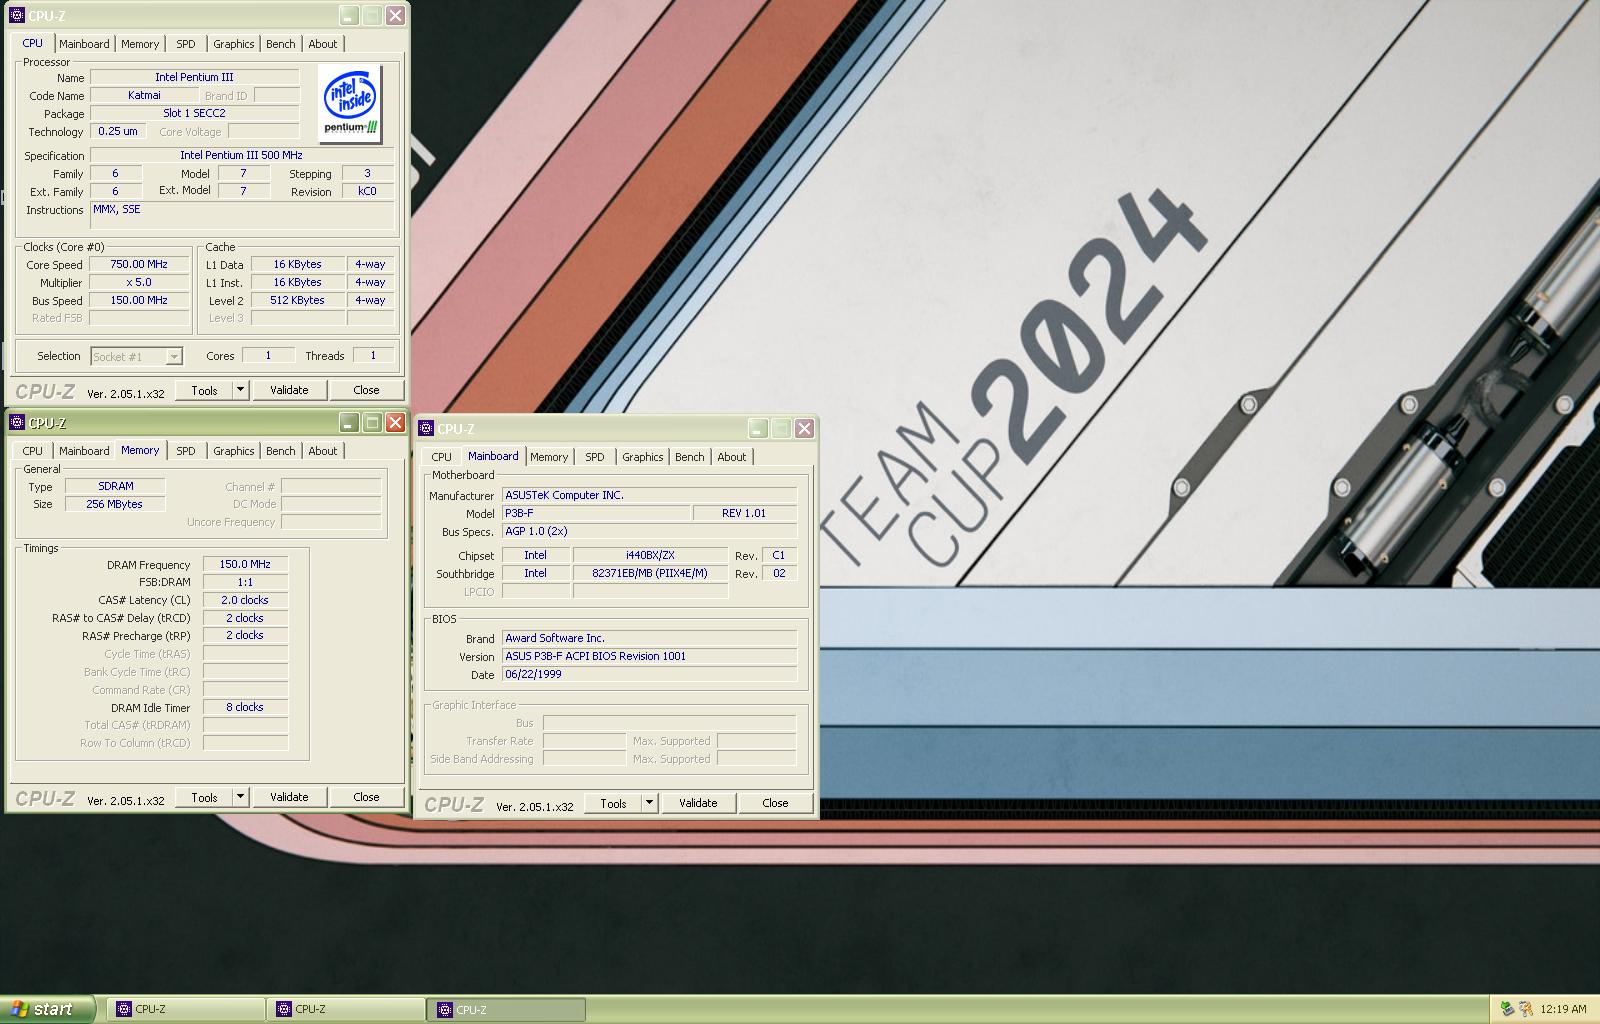Click the Intel Inside Pentium III logo
1600x1024 pixels.
(350, 105)
